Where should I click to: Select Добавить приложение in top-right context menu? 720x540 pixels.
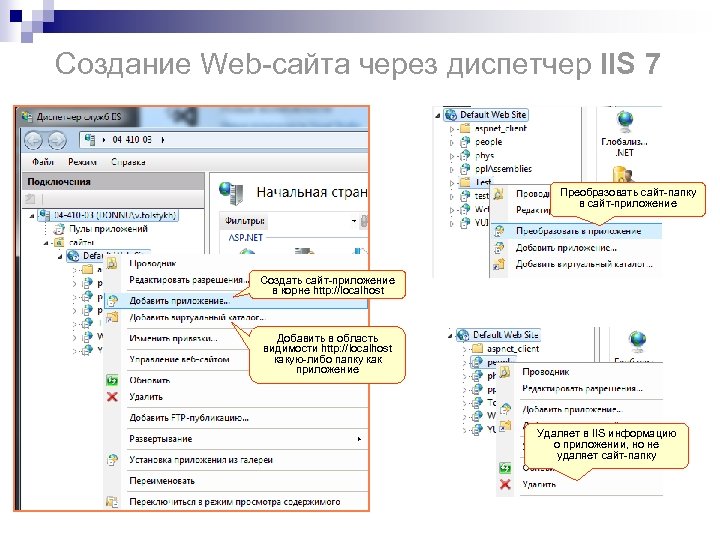click(x=566, y=248)
